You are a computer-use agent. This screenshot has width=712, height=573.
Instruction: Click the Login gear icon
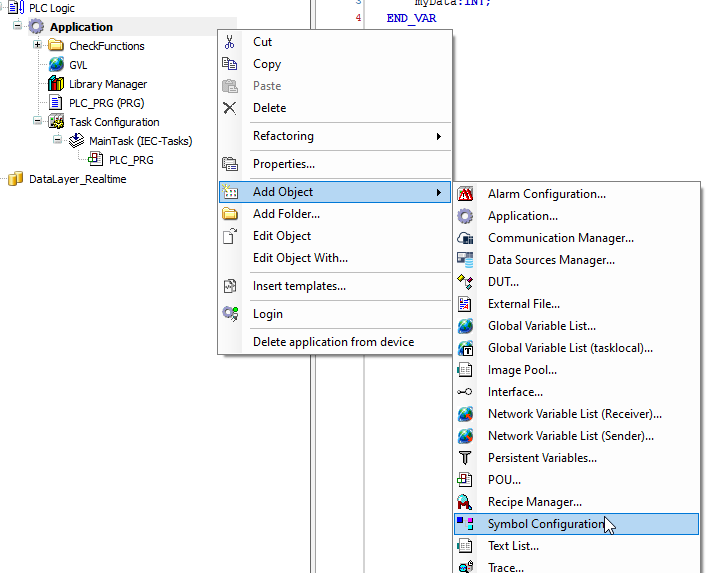coord(230,314)
